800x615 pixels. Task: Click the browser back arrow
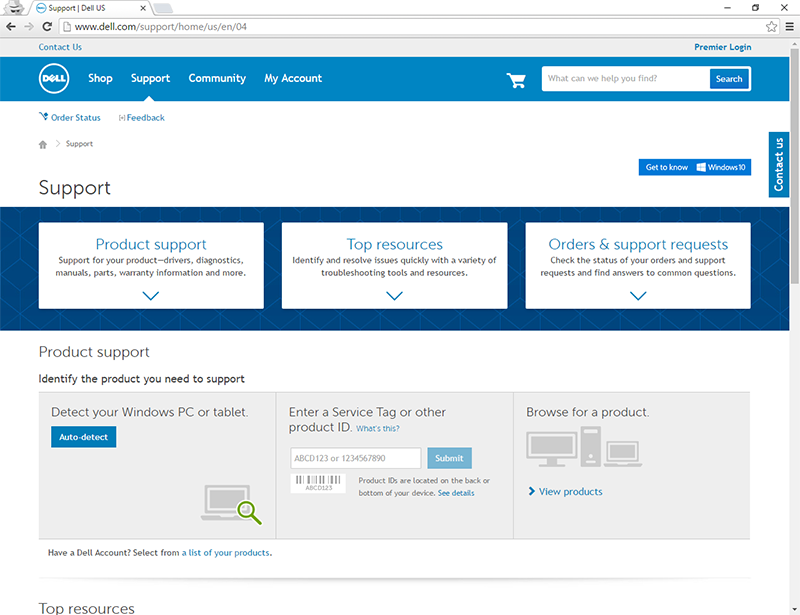(x=11, y=27)
